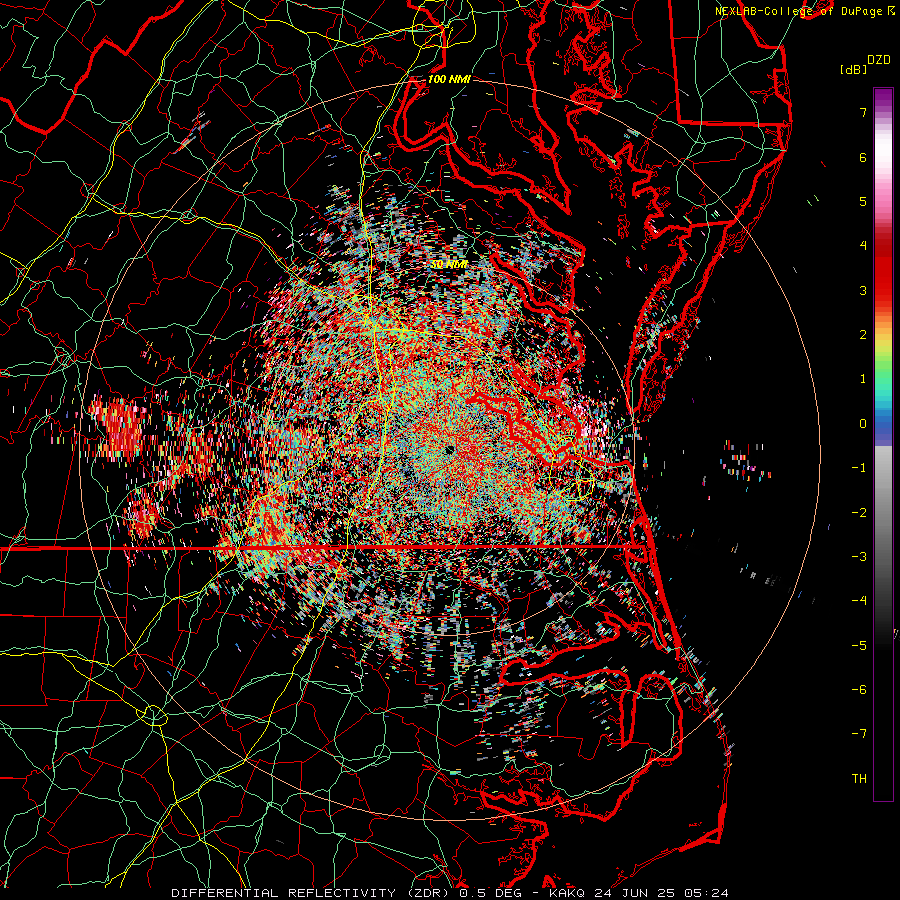Click the 1 value on color scale
Viewport: 900px width, 900px height.
tap(863, 379)
